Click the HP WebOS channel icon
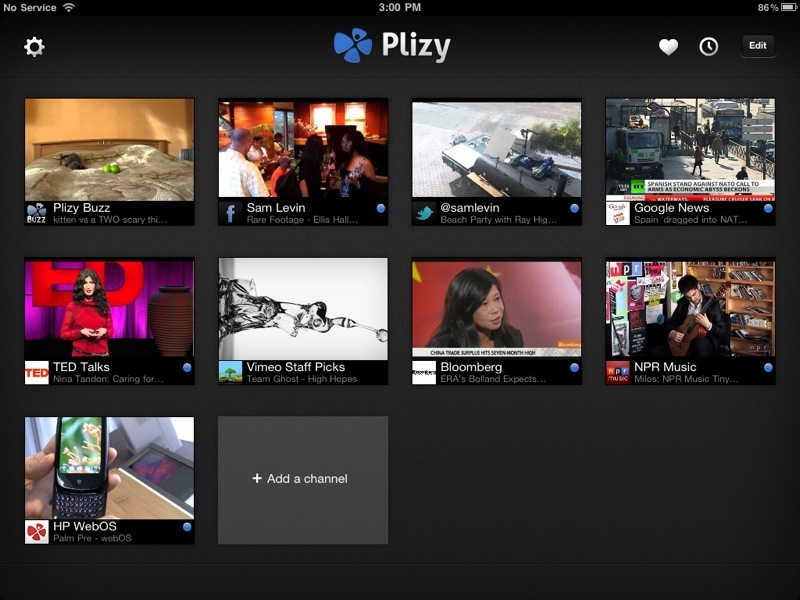This screenshot has width=800, height=600. coord(36,532)
